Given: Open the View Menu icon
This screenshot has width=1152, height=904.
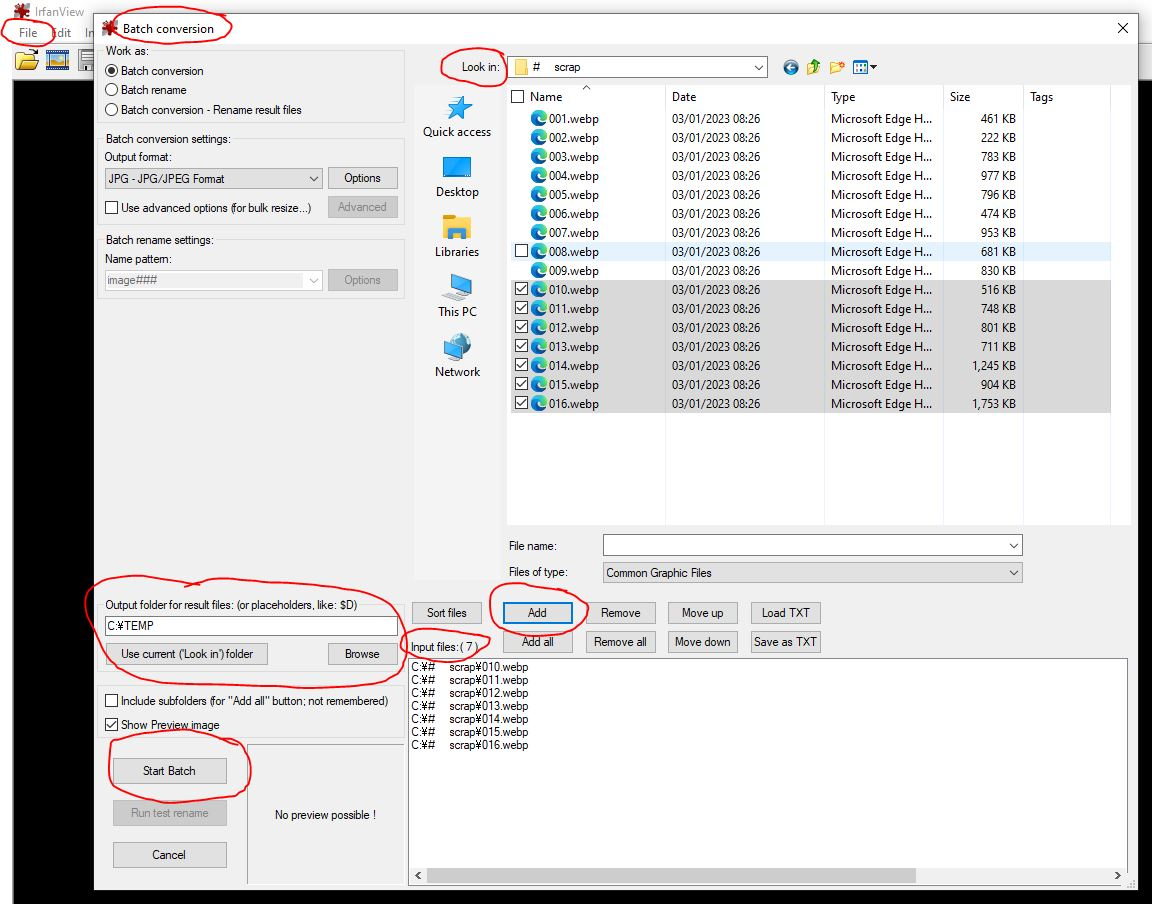Looking at the screenshot, I should pos(864,67).
